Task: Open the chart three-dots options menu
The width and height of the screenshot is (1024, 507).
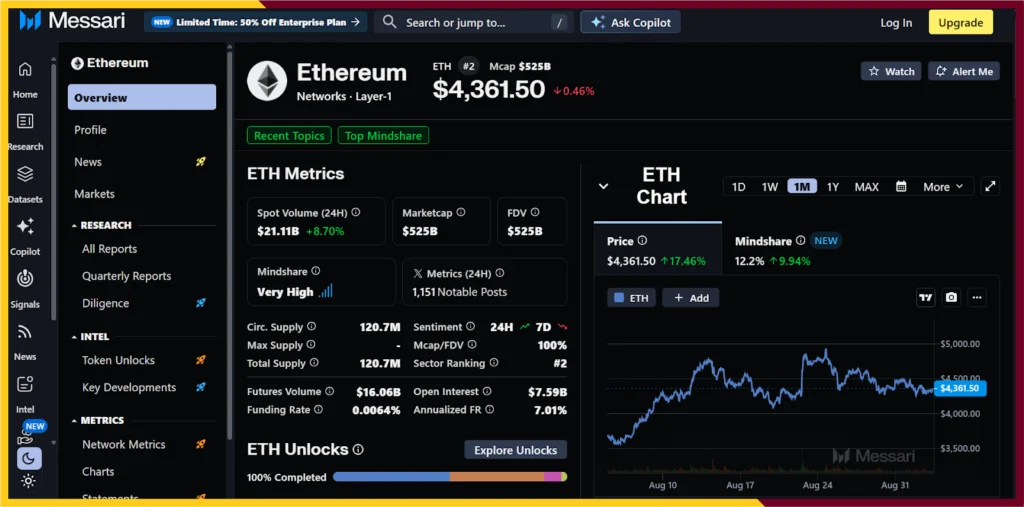Action: [977, 297]
